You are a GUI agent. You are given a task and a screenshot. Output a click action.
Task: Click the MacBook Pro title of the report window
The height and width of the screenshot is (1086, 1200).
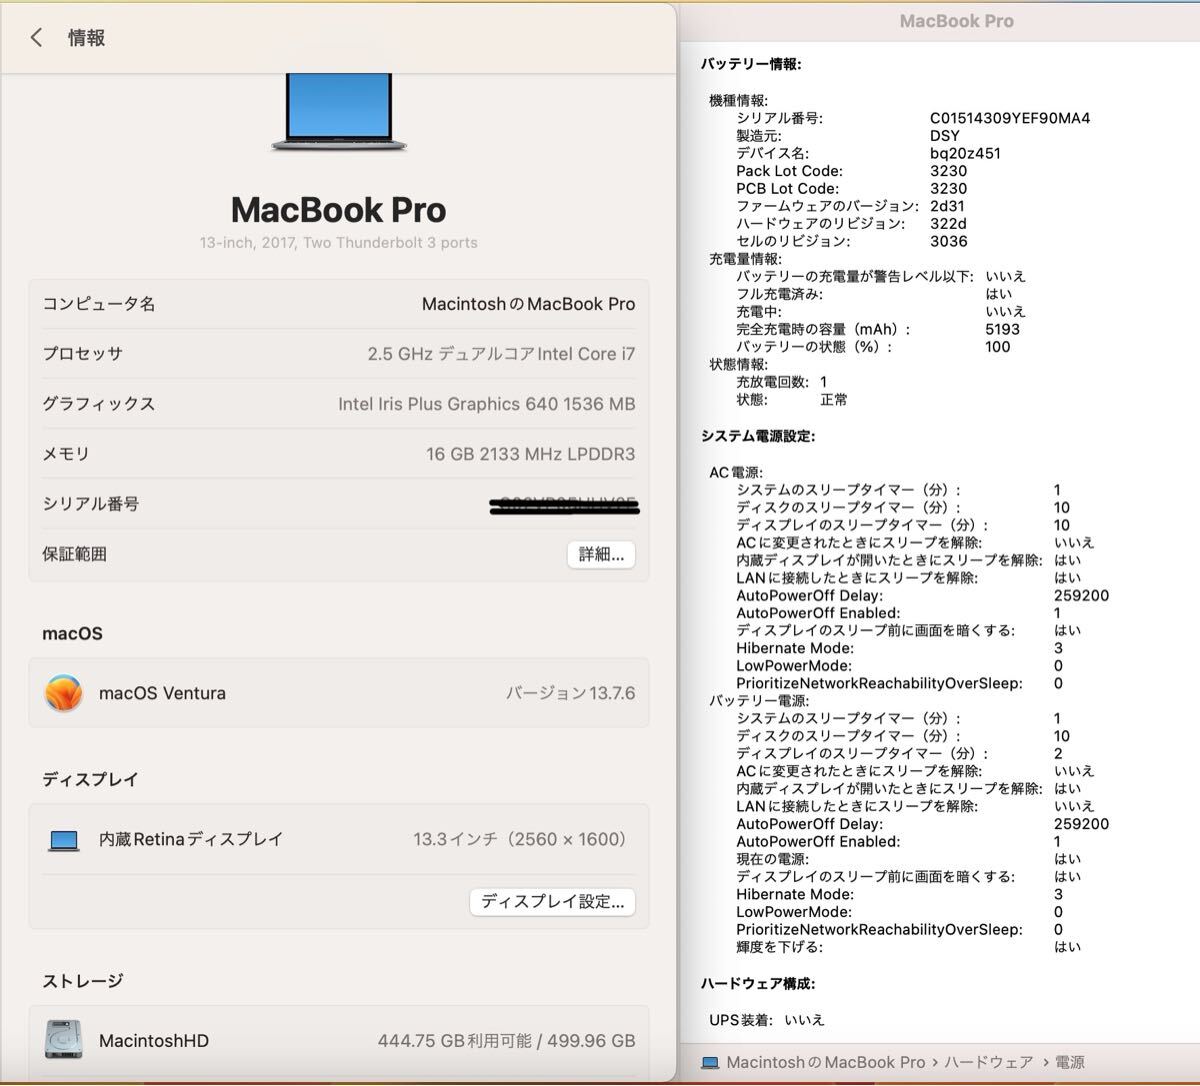[x=957, y=21]
